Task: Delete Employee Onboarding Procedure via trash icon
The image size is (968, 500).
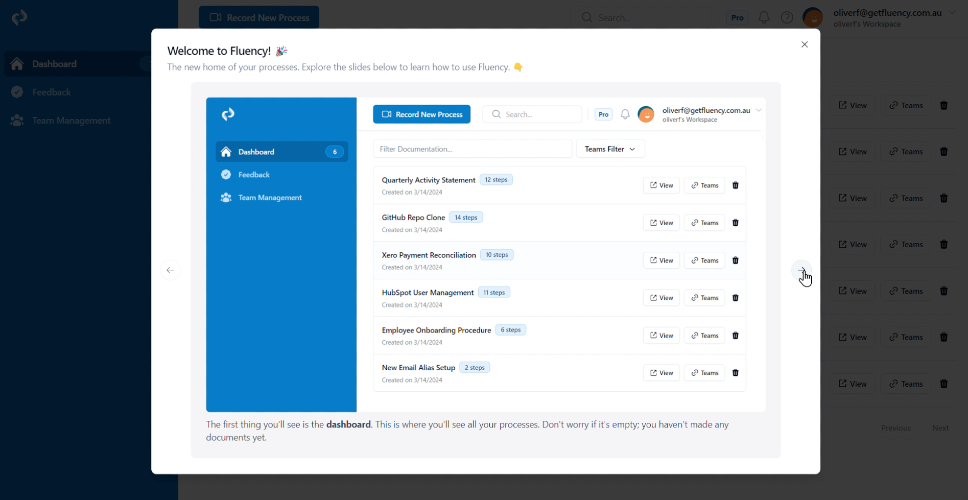Action: coord(735,336)
